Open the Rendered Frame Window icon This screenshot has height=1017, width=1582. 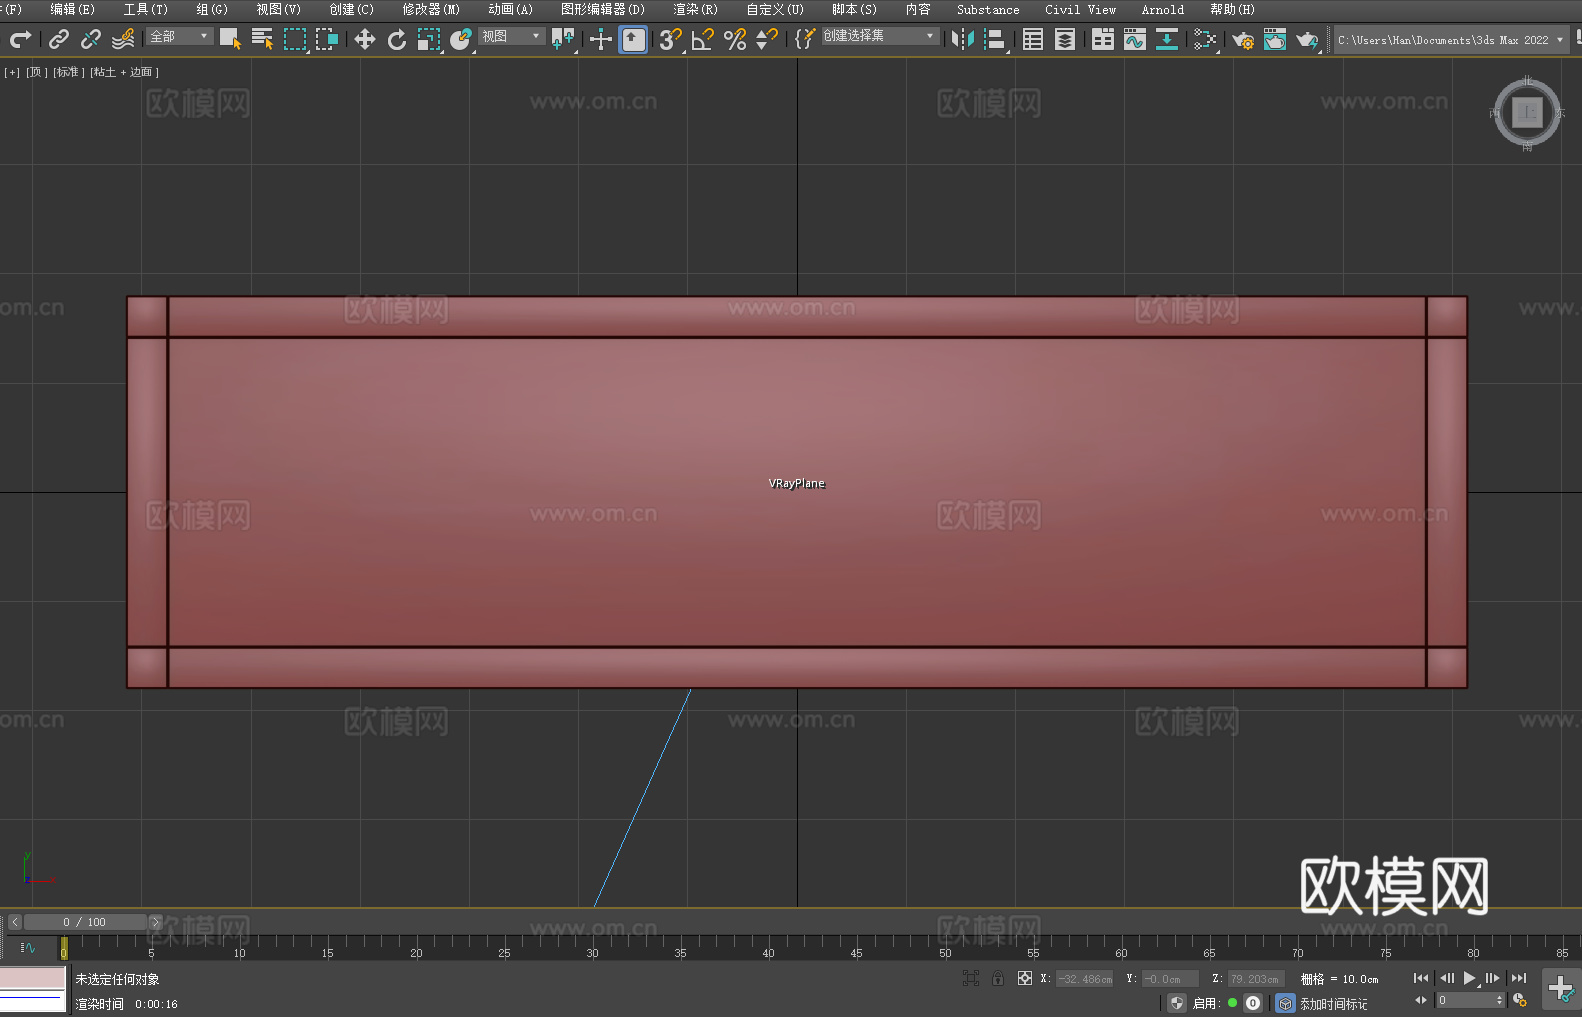1275,39
